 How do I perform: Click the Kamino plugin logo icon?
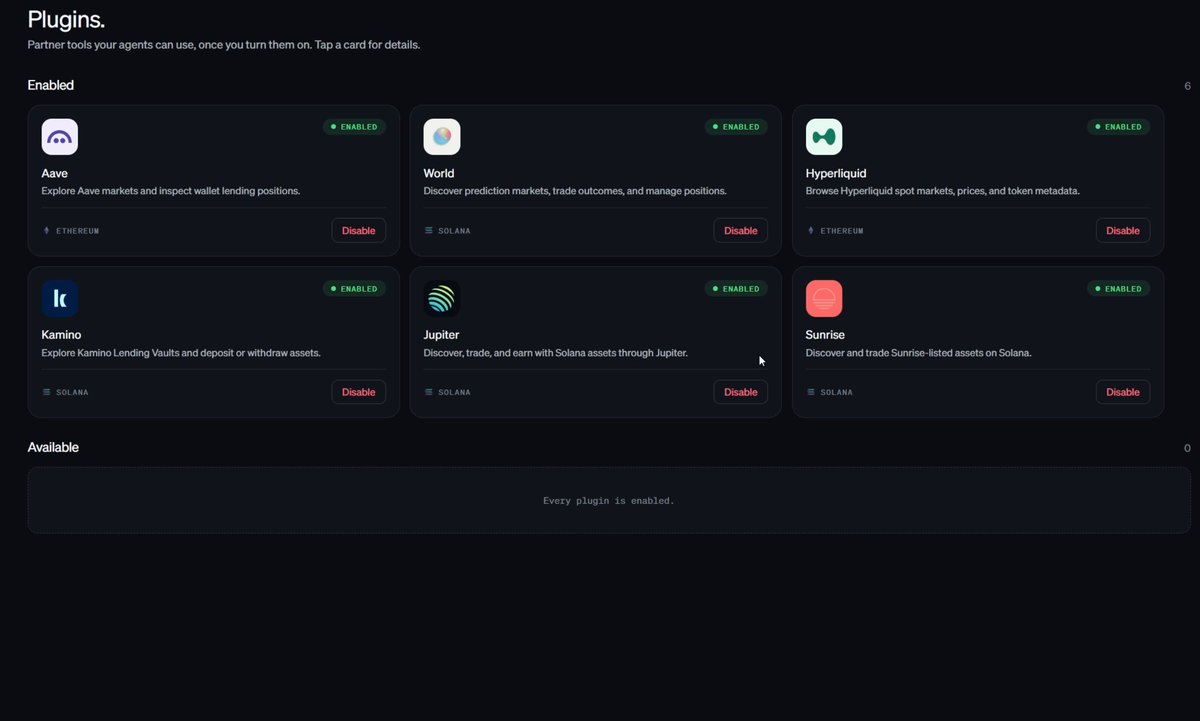coord(60,299)
